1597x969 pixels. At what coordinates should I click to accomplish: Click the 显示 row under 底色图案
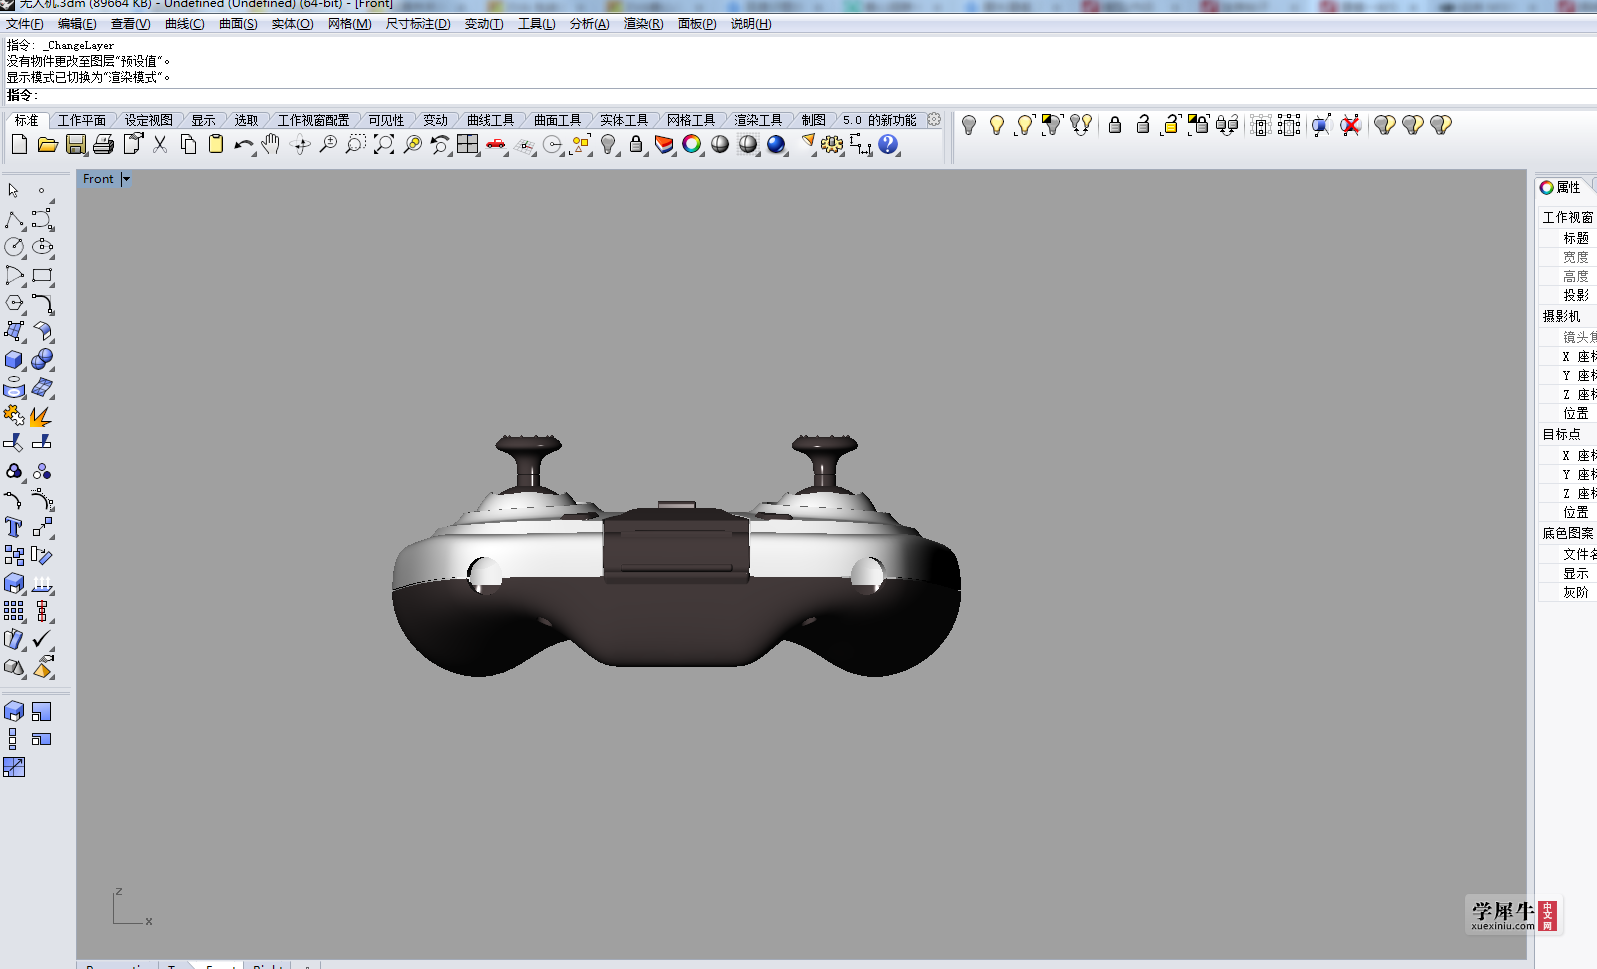pos(1568,573)
